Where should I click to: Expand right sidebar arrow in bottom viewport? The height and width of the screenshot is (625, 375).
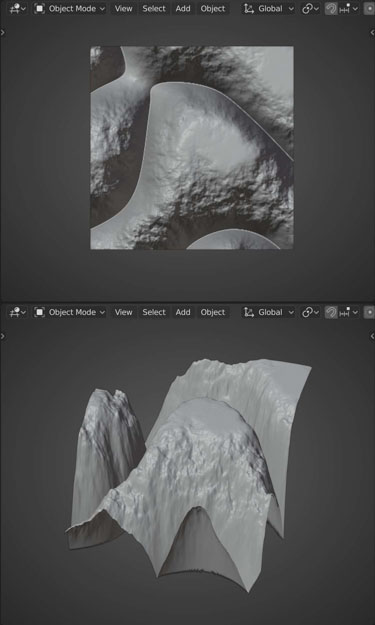pyautogui.click(x=372, y=336)
